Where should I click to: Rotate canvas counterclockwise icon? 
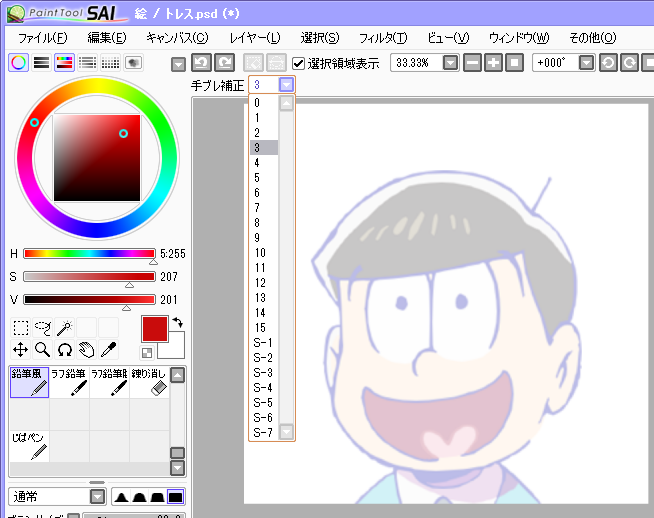coord(608,63)
